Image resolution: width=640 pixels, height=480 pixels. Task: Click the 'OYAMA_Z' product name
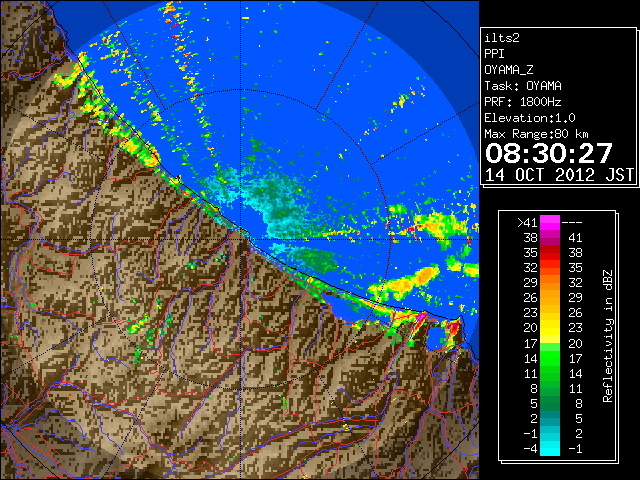coord(509,70)
